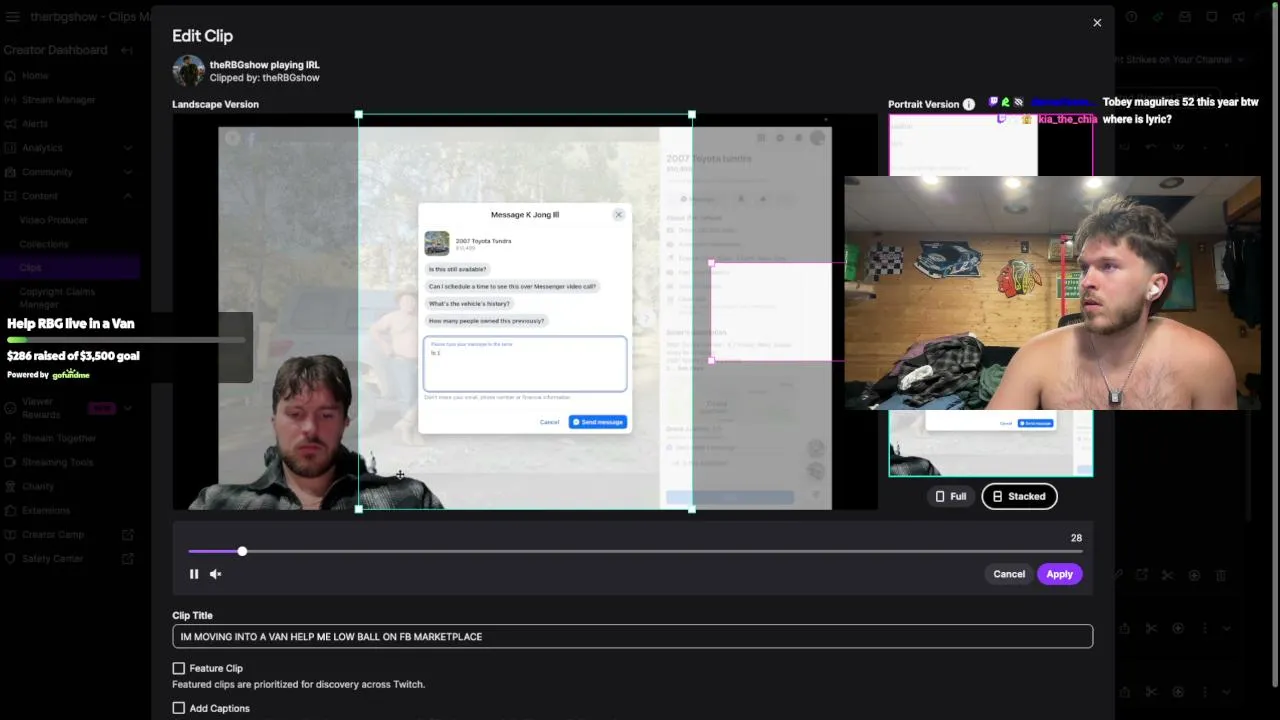Click the clip timeline scrubber handle
Image resolution: width=1280 pixels, height=720 pixels.
[x=242, y=551]
